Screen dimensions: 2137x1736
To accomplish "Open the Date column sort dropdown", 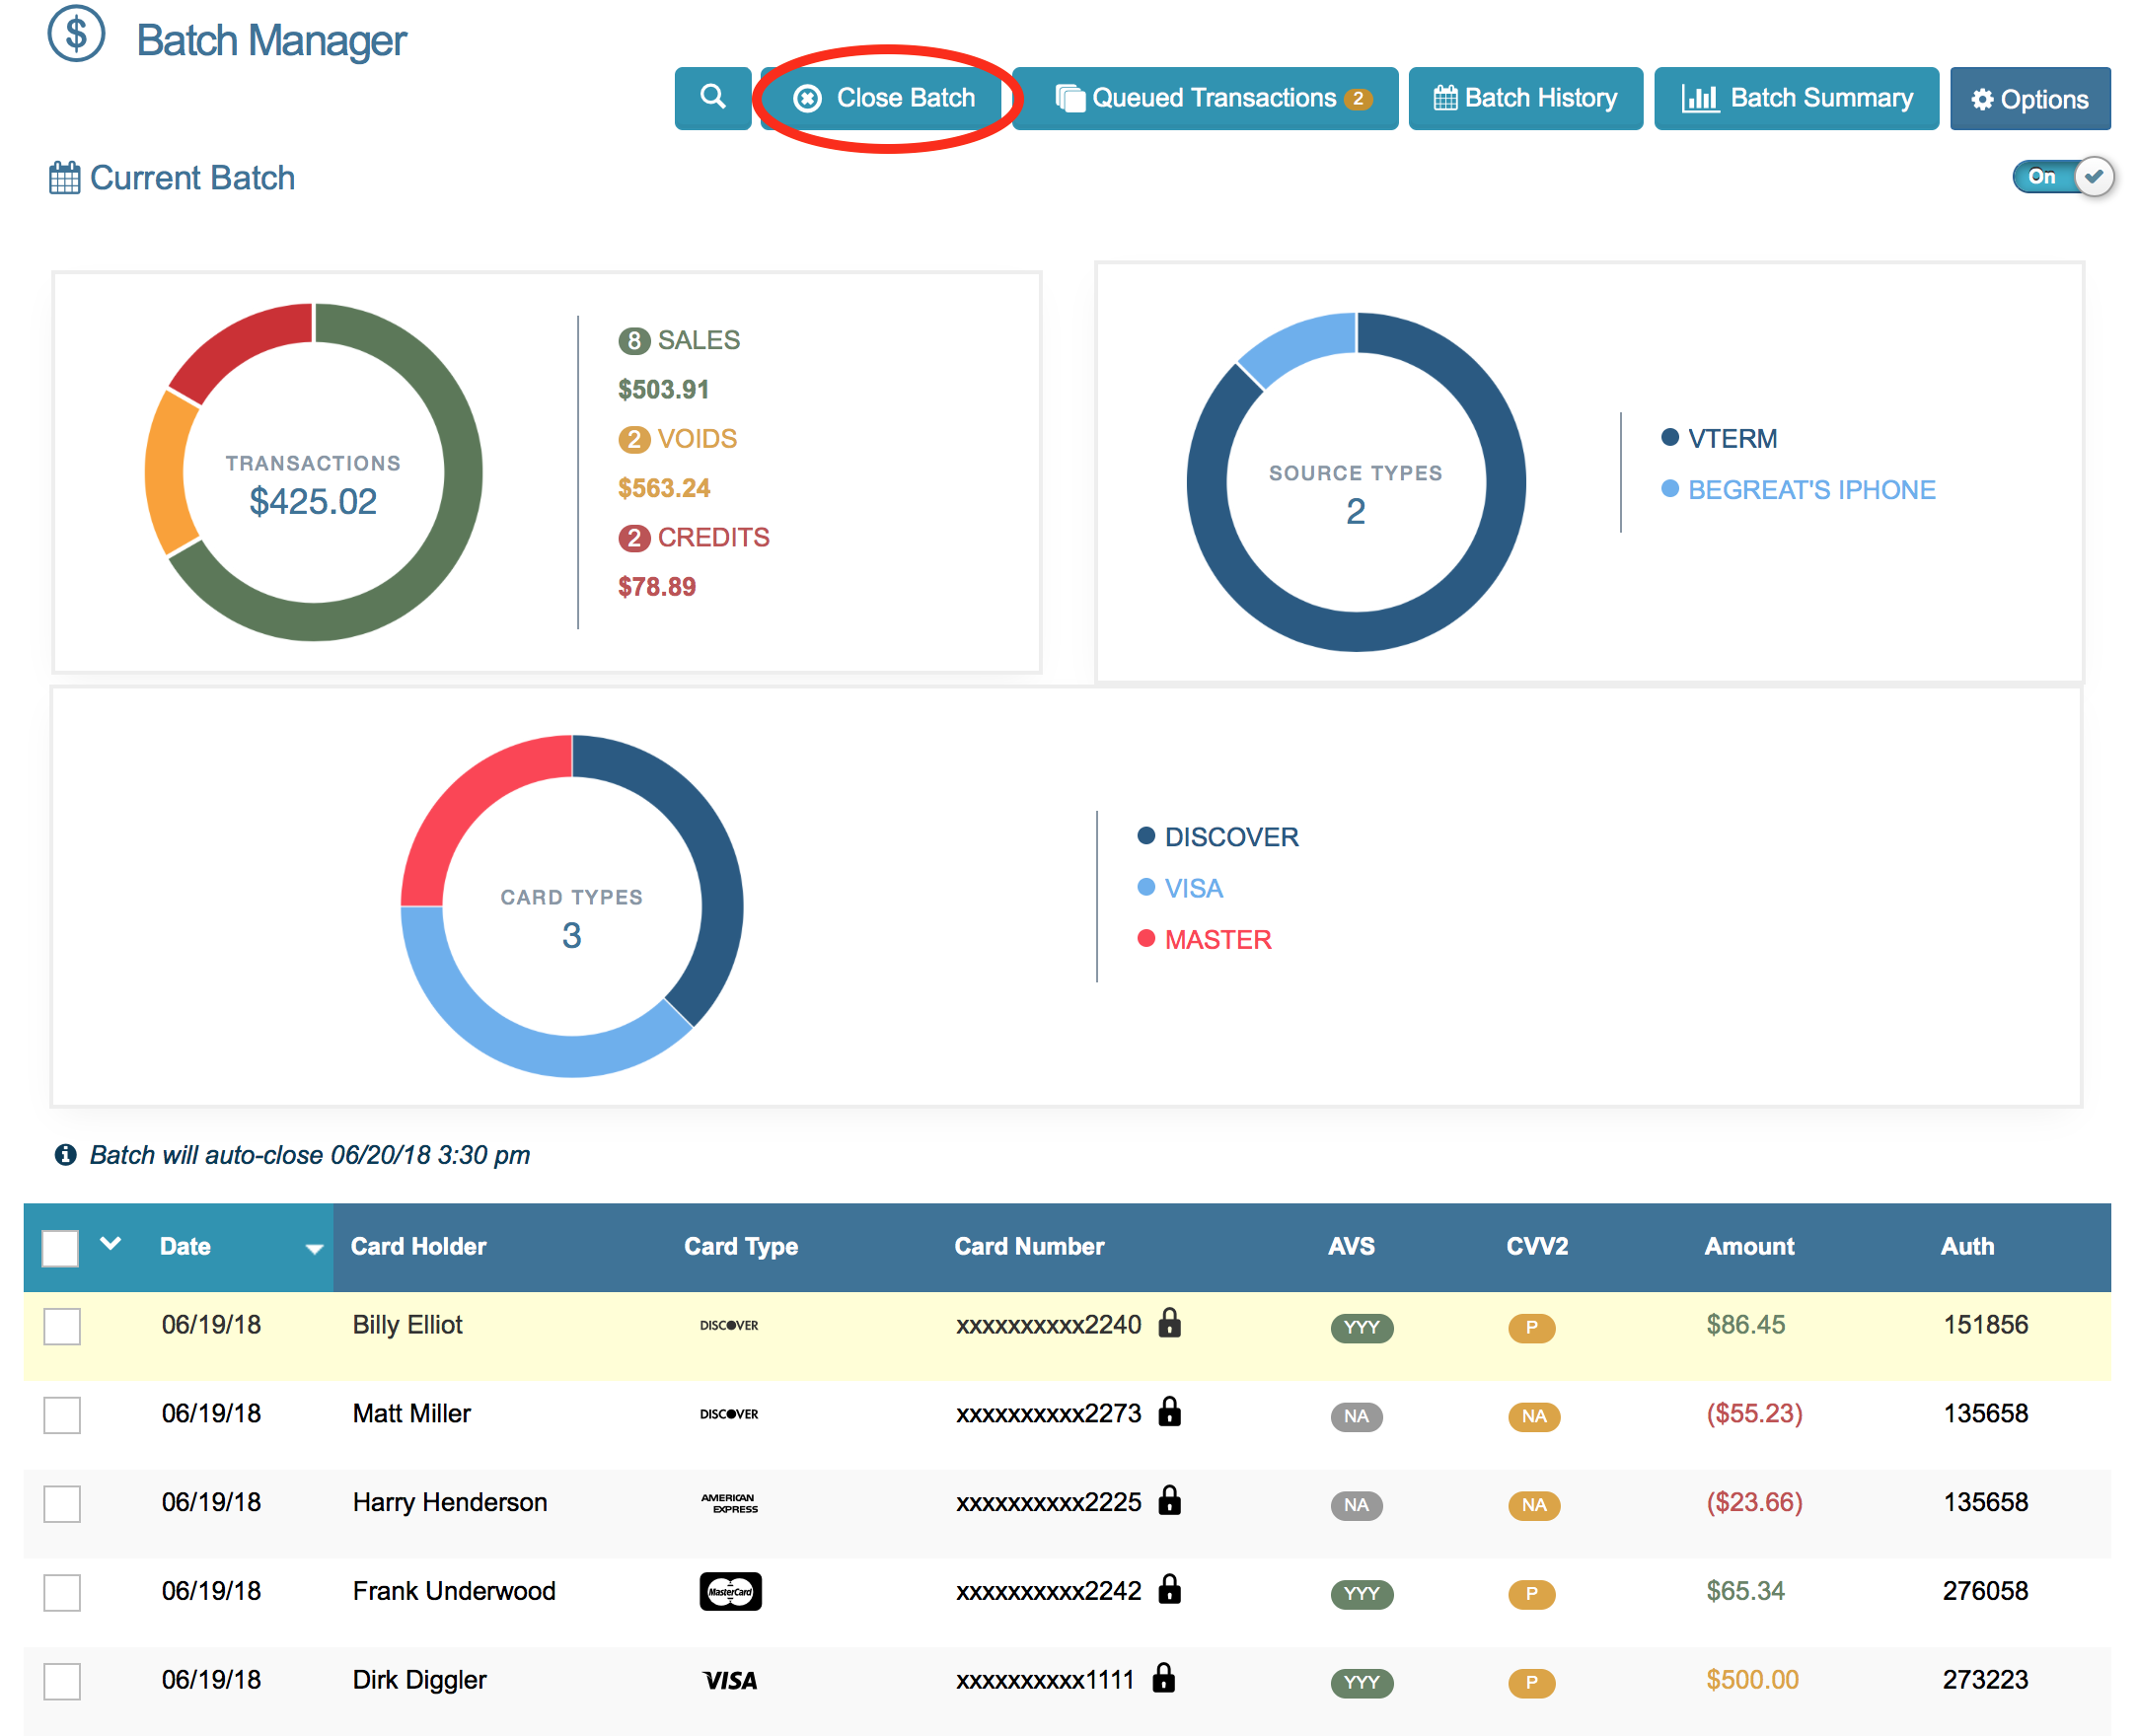I will (x=314, y=1248).
